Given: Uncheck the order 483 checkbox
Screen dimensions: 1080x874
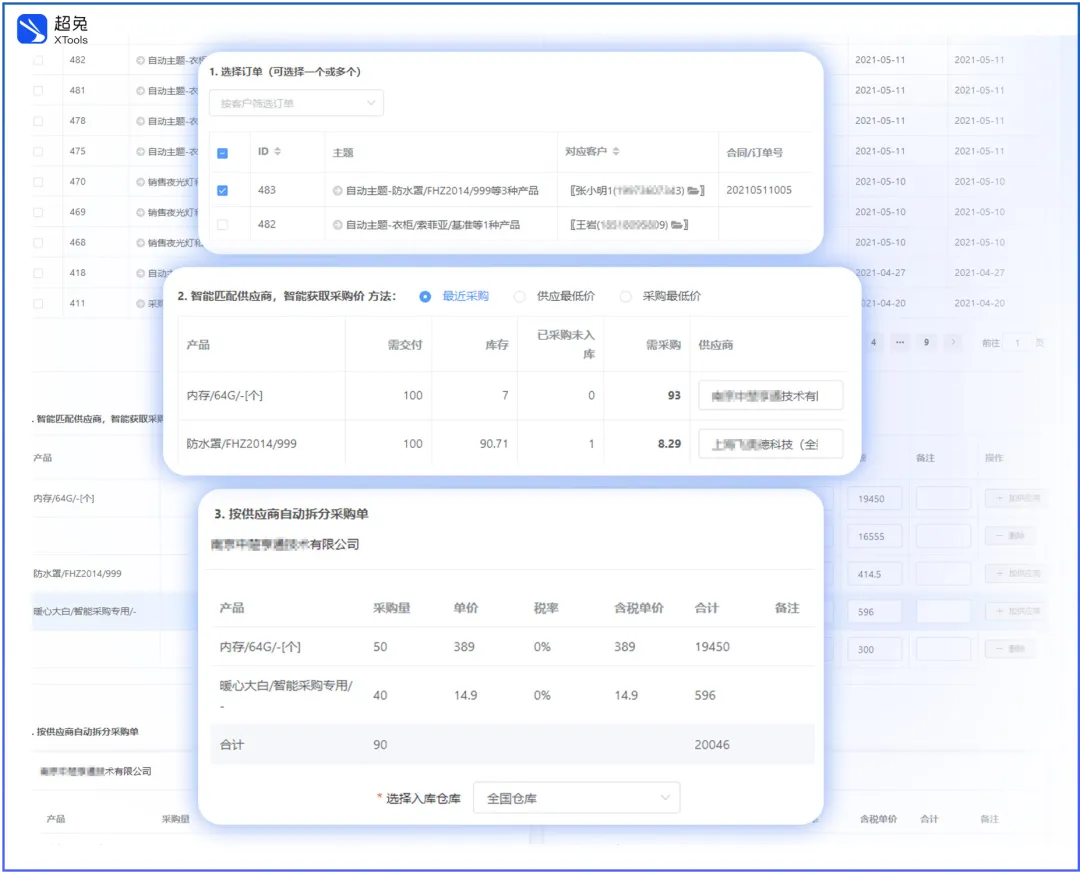Looking at the screenshot, I should click(222, 191).
